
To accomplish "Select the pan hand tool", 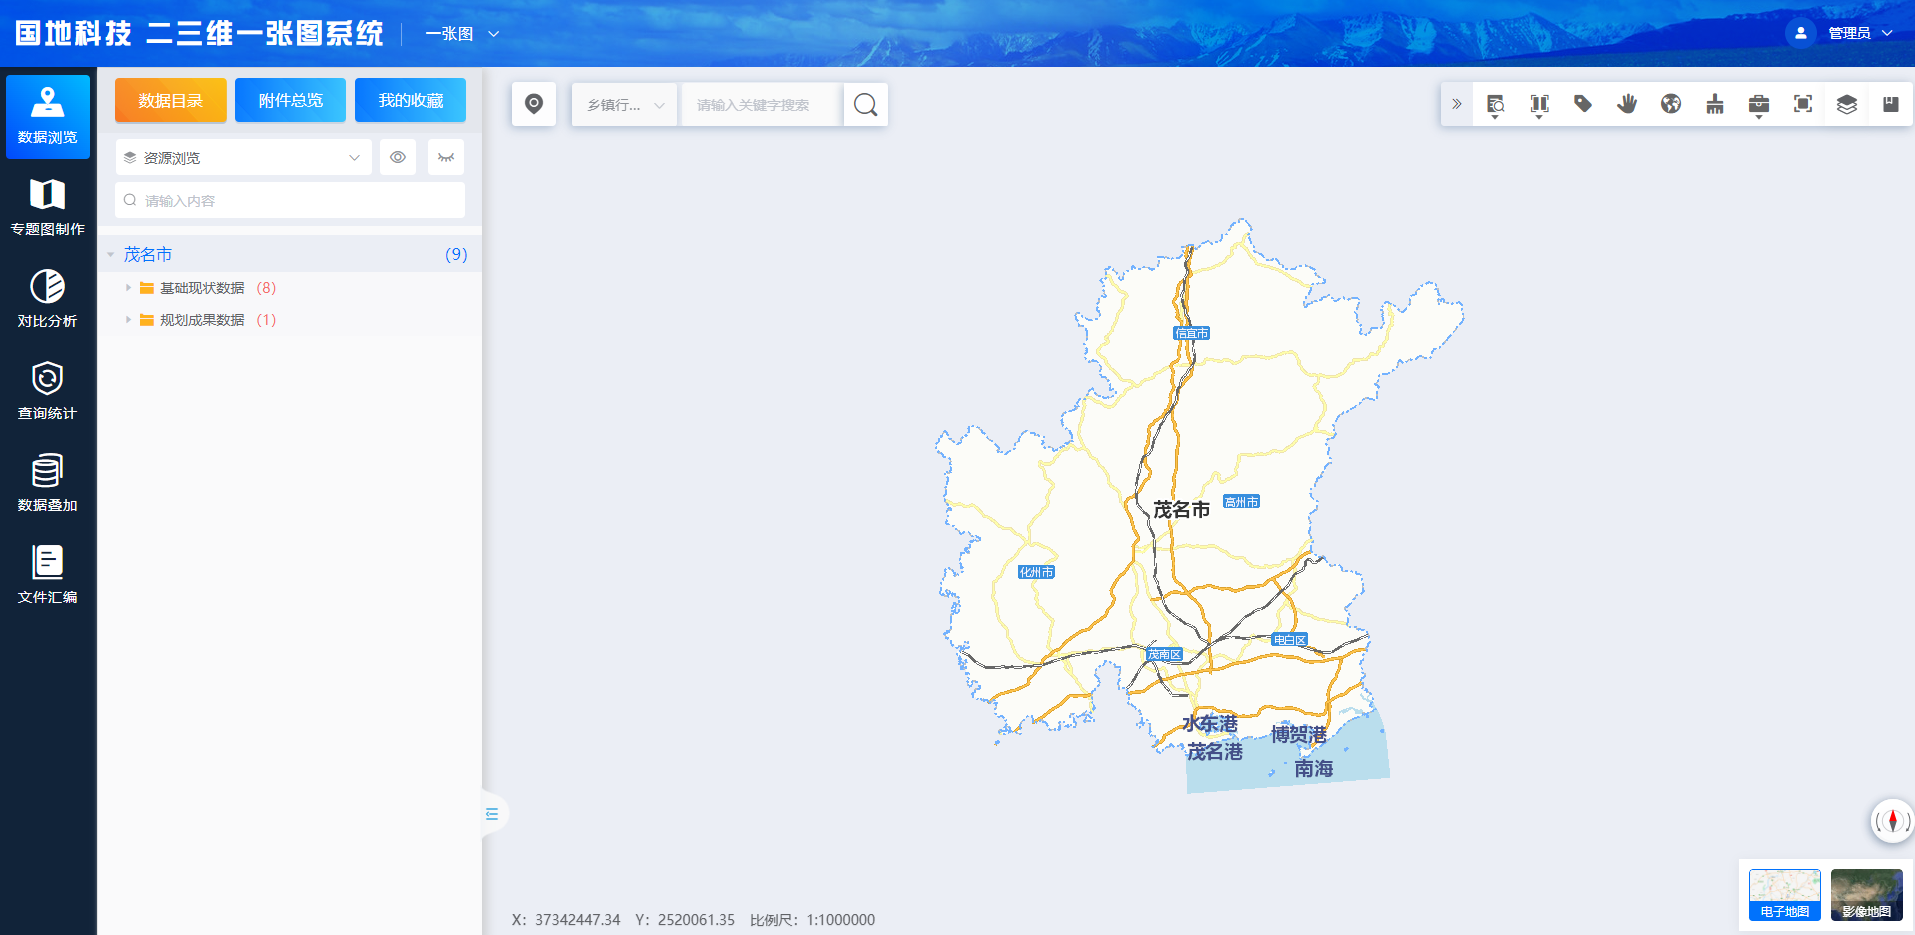I will (x=1627, y=104).
